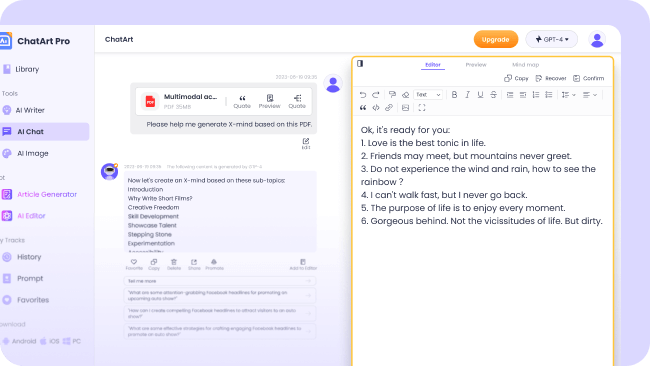This screenshot has height=366, width=650.
Task: Toggle the blockquote formatting icon
Action: pyautogui.click(x=363, y=108)
